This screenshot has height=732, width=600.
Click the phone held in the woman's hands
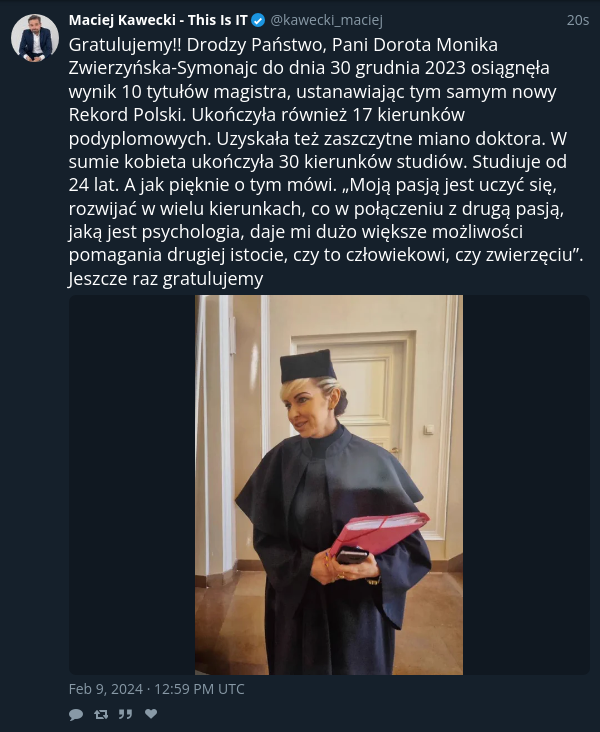(352, 556)
